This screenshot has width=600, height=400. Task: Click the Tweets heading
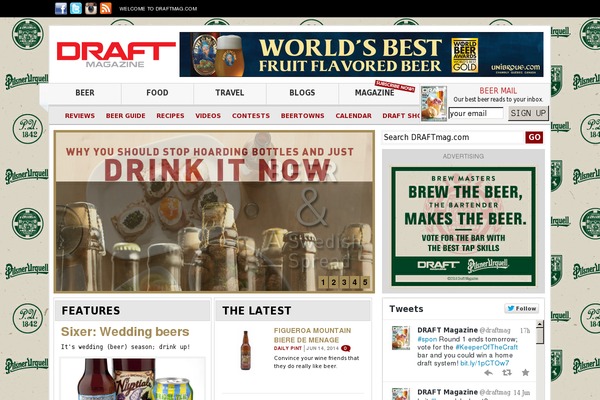(406, 309)
